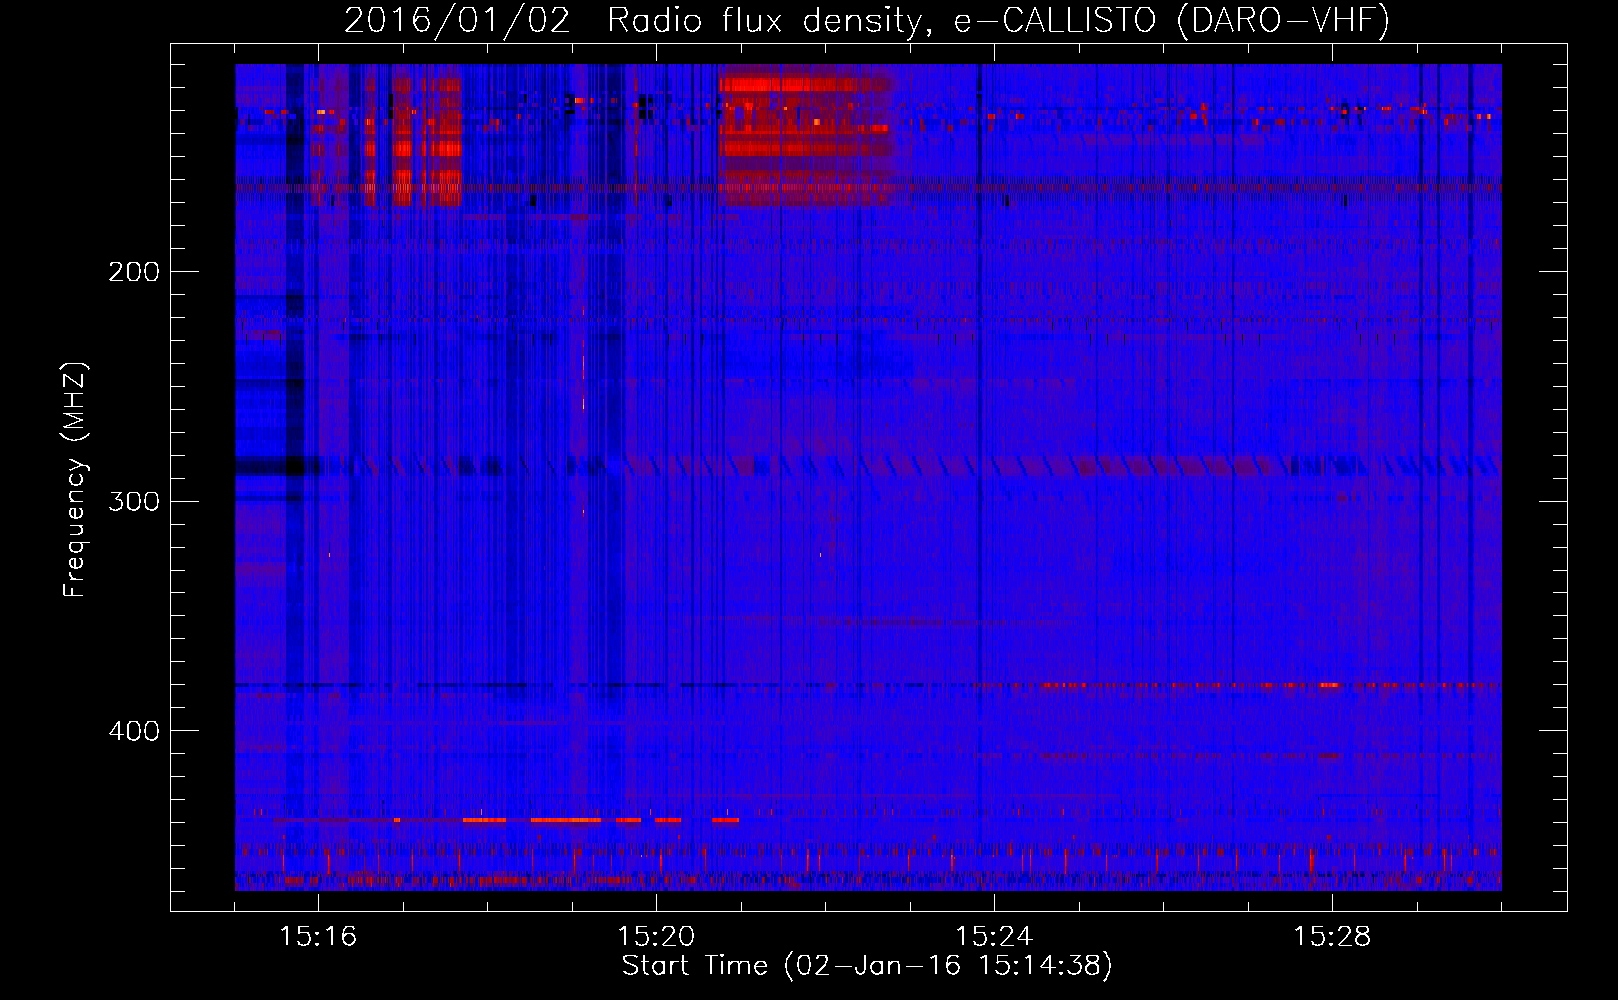Click the '15:28' time tick label
This screenshot has width=1618, height=1000.
pos(1332,936)
